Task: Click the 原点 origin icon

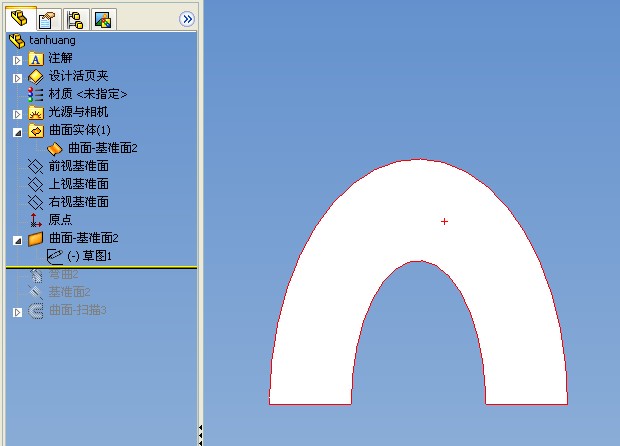Action: coord(36,220)
